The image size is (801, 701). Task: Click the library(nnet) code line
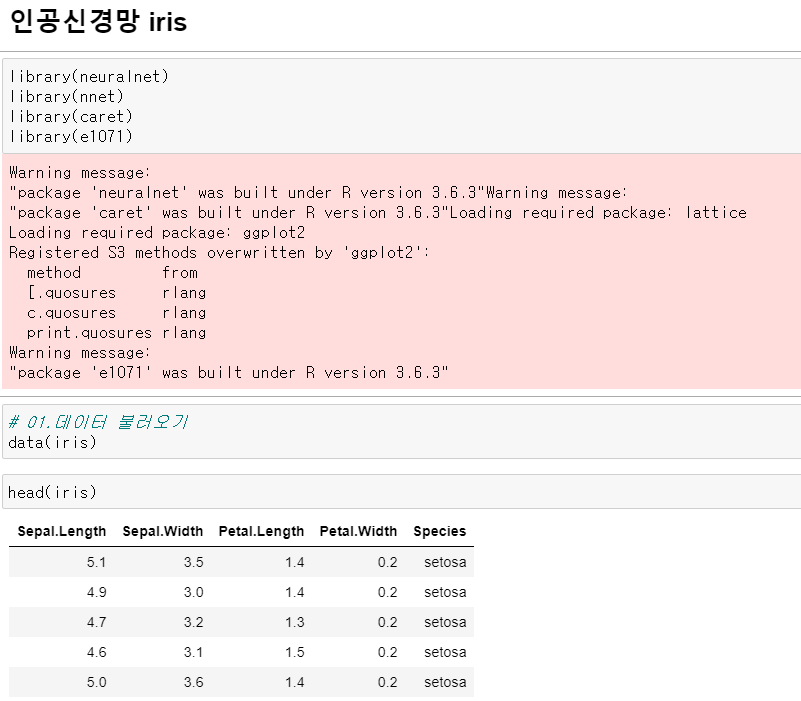tap(66, 97)
